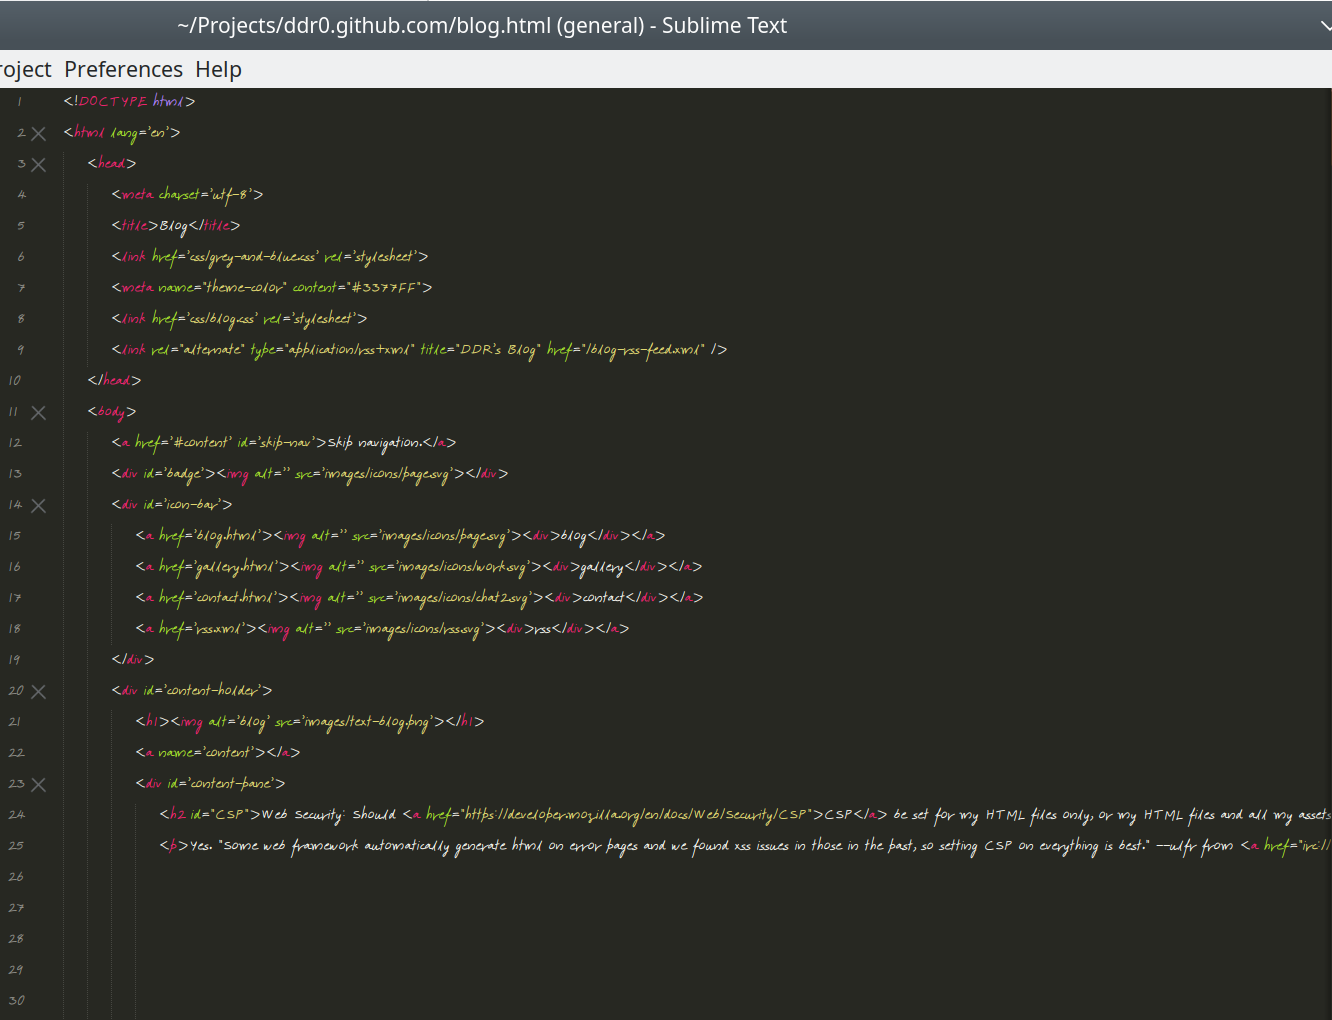This screenshot has width=1332, height=1020.
Task: Click the DDR's Blog rss feed link line
Action: [x=419, y=349]
